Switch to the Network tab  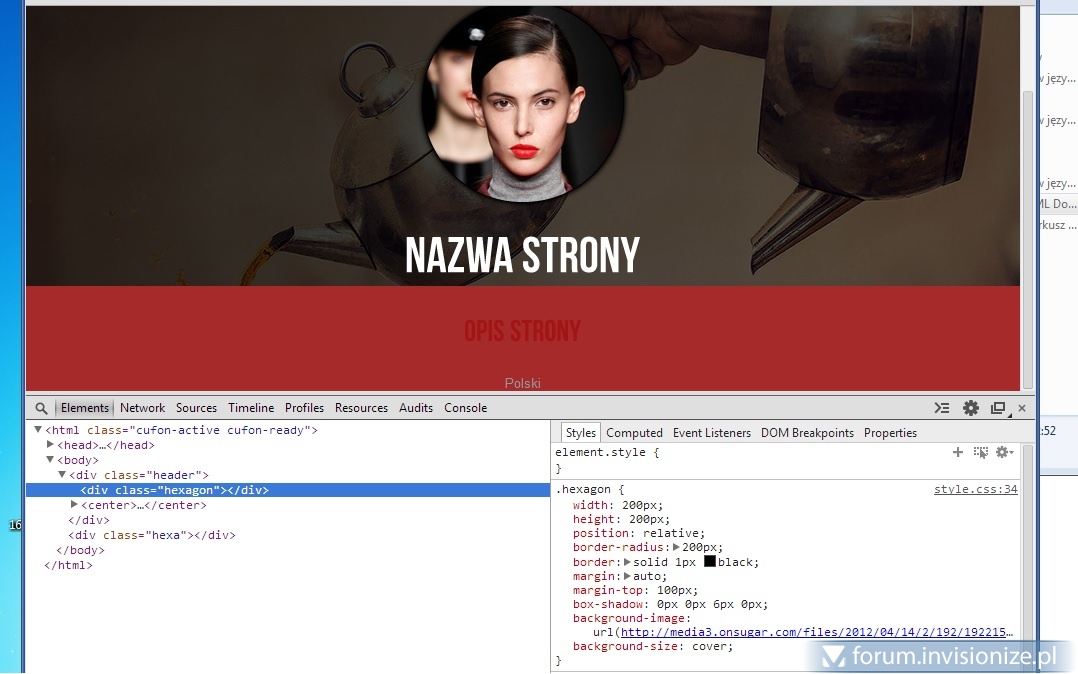click(142, 408)
